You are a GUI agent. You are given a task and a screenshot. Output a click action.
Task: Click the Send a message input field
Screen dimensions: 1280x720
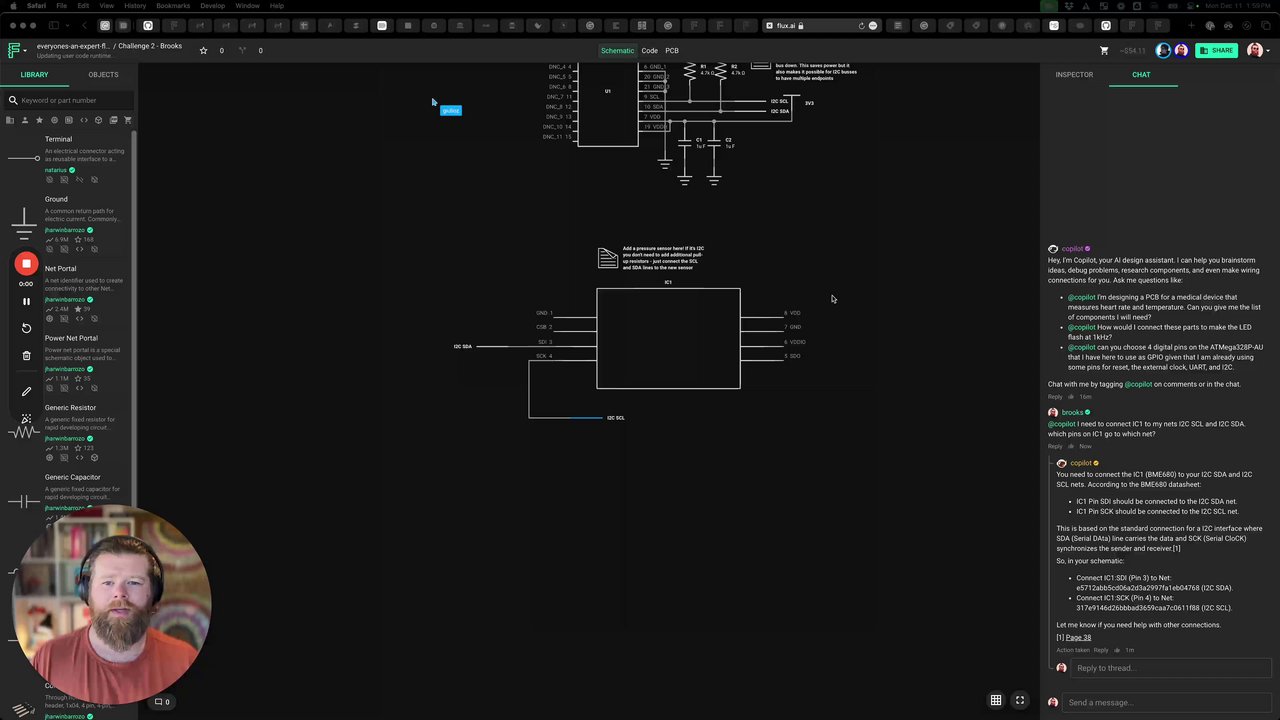[1166, 702]
